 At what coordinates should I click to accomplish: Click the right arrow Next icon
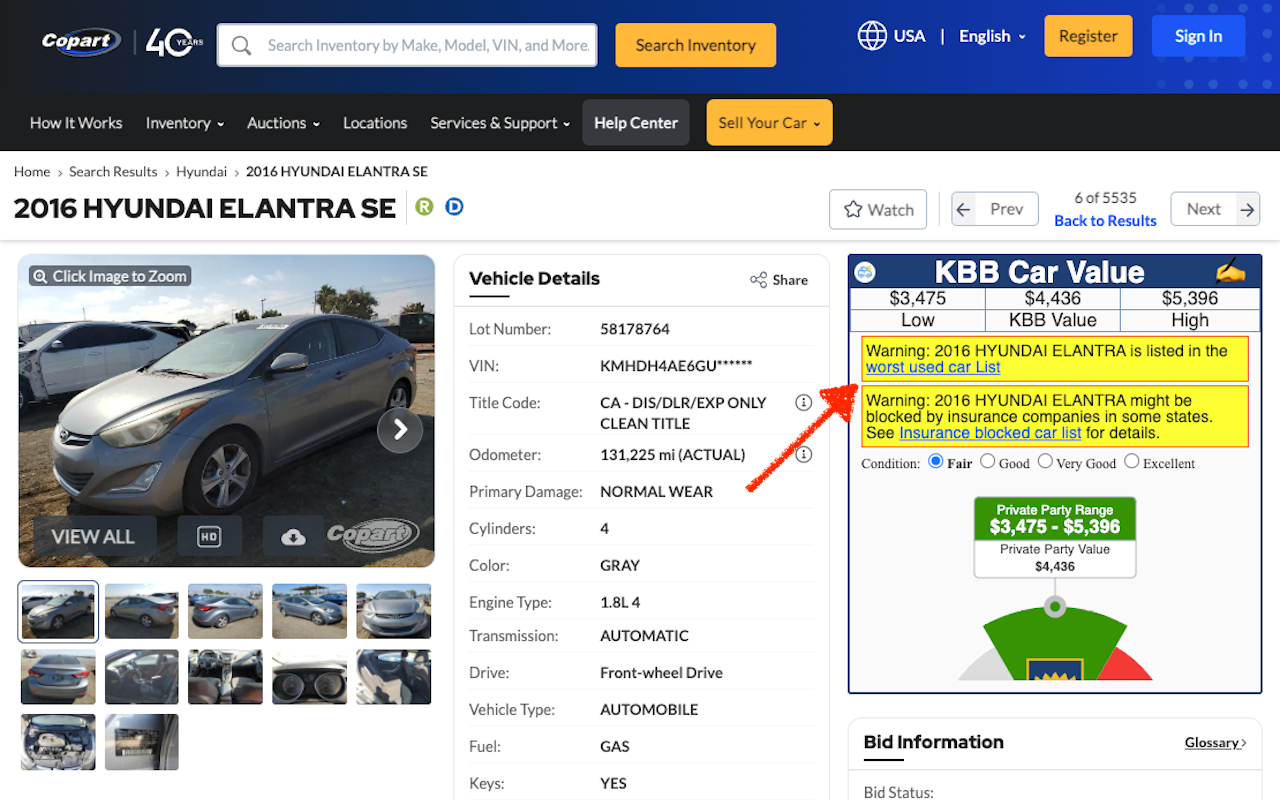tap(1247, 209)
